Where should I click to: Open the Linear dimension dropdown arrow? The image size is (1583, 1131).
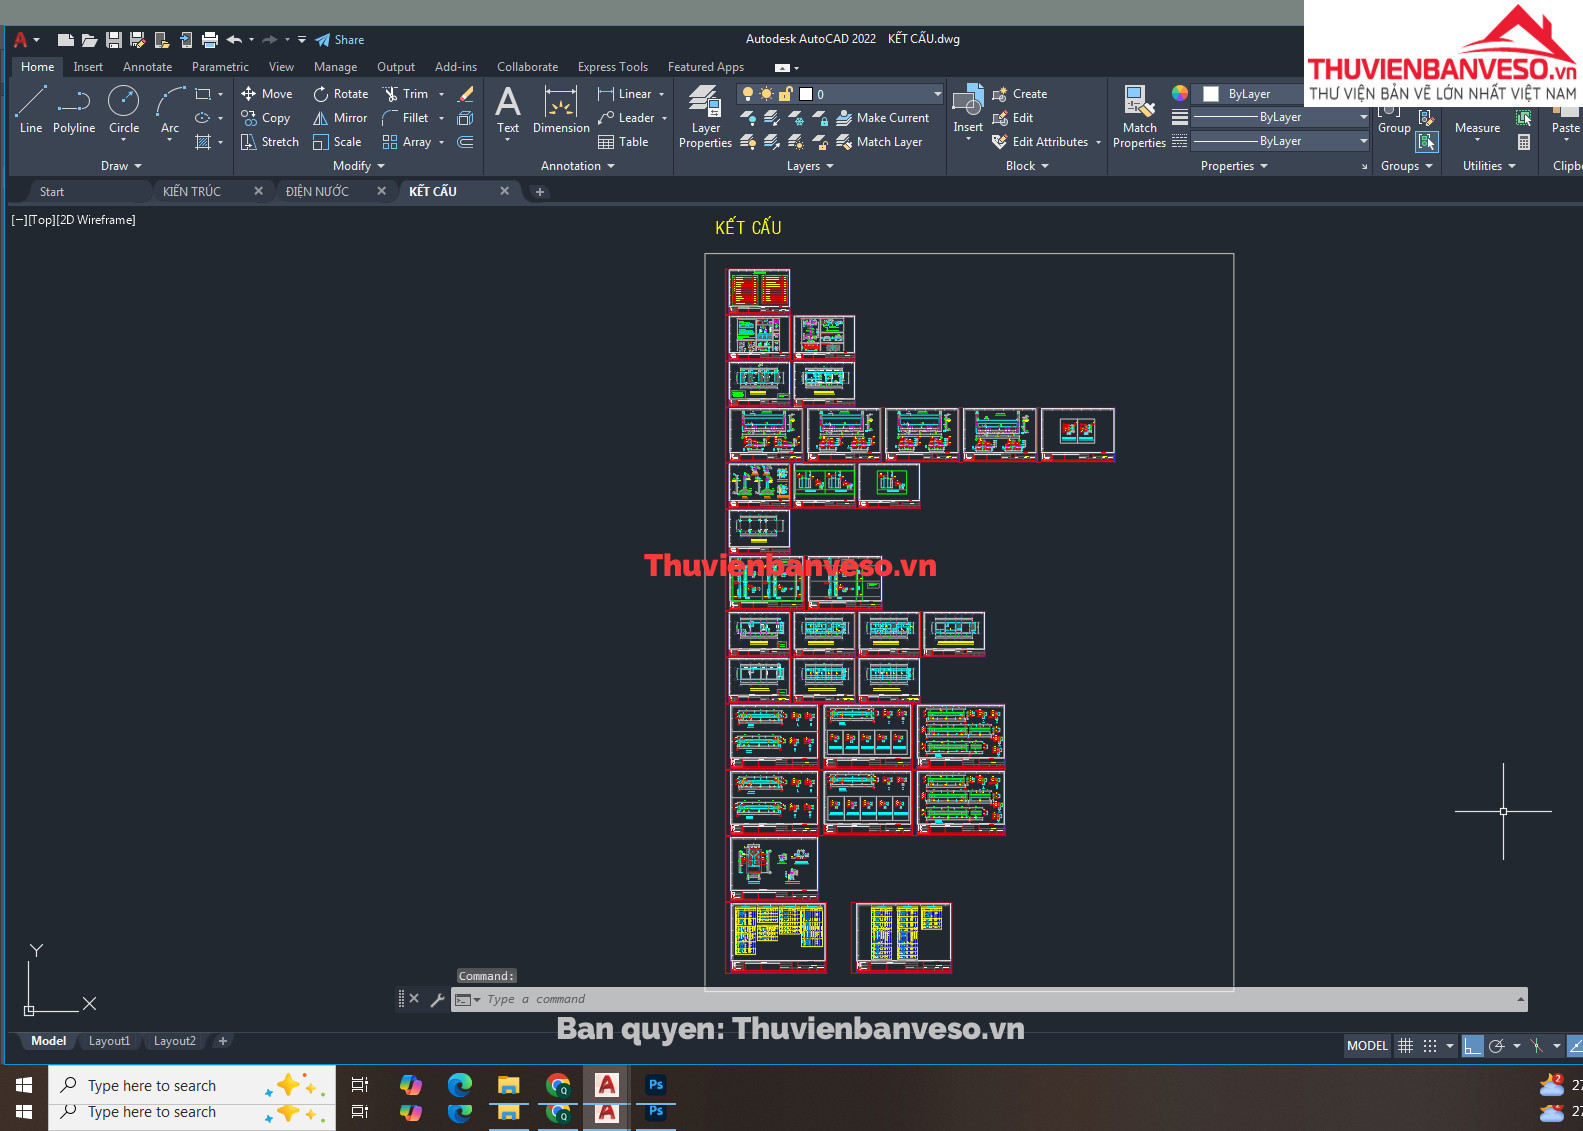click(661, 94)
